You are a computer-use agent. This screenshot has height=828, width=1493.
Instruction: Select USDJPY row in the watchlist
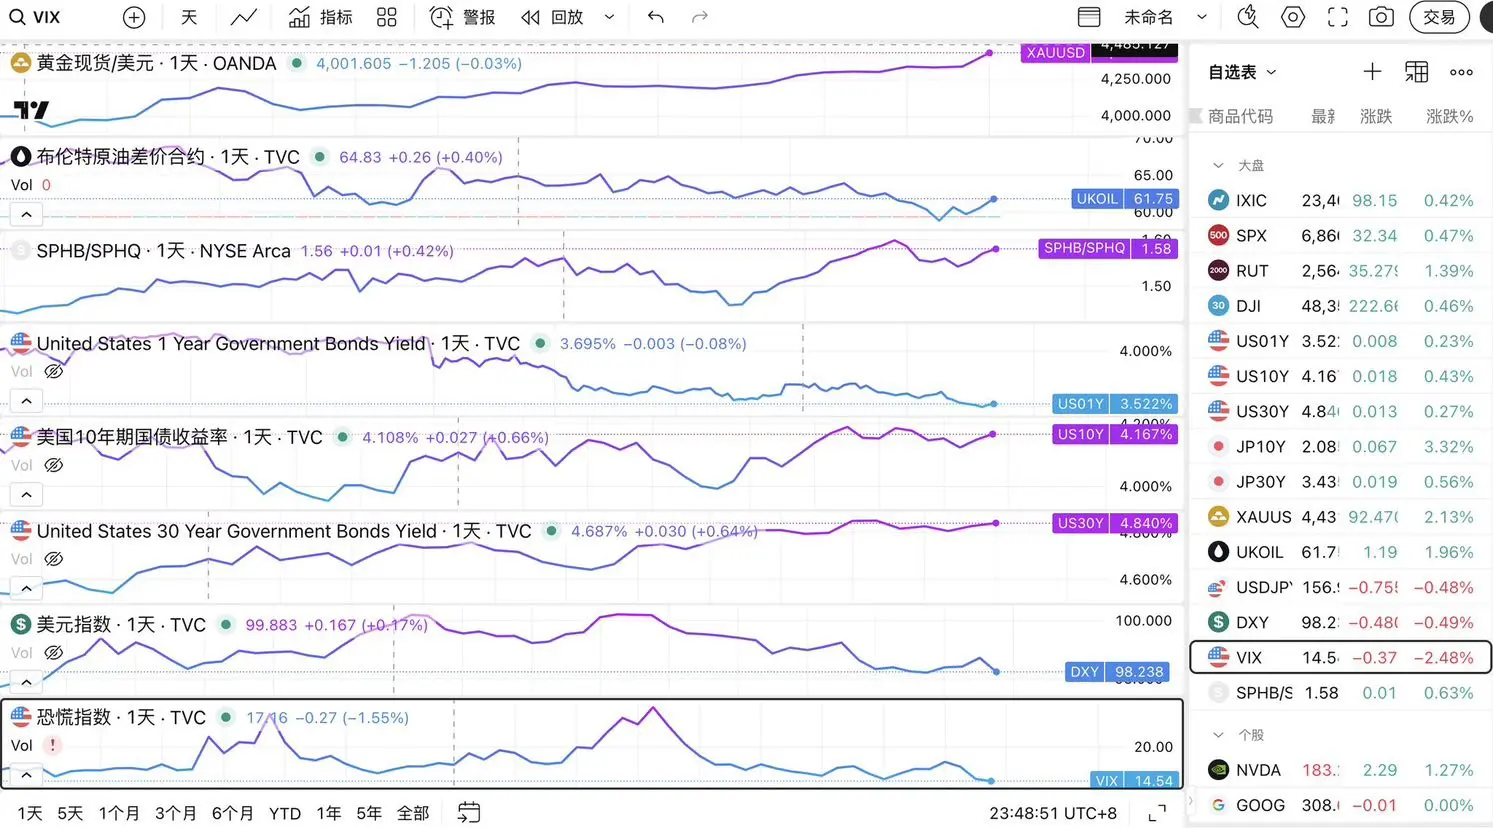1340,587
